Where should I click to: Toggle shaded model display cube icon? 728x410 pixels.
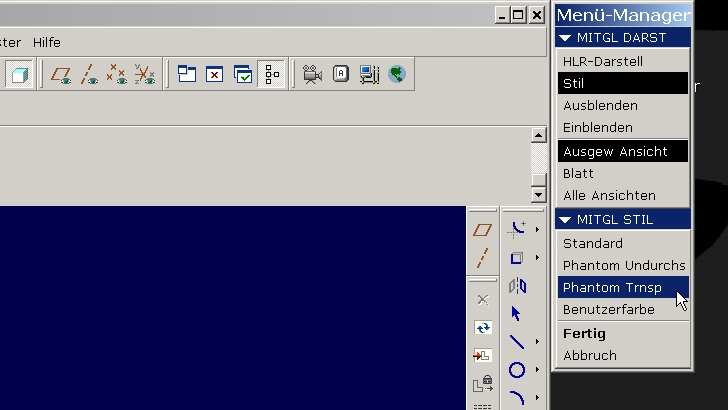click(19, 74)
